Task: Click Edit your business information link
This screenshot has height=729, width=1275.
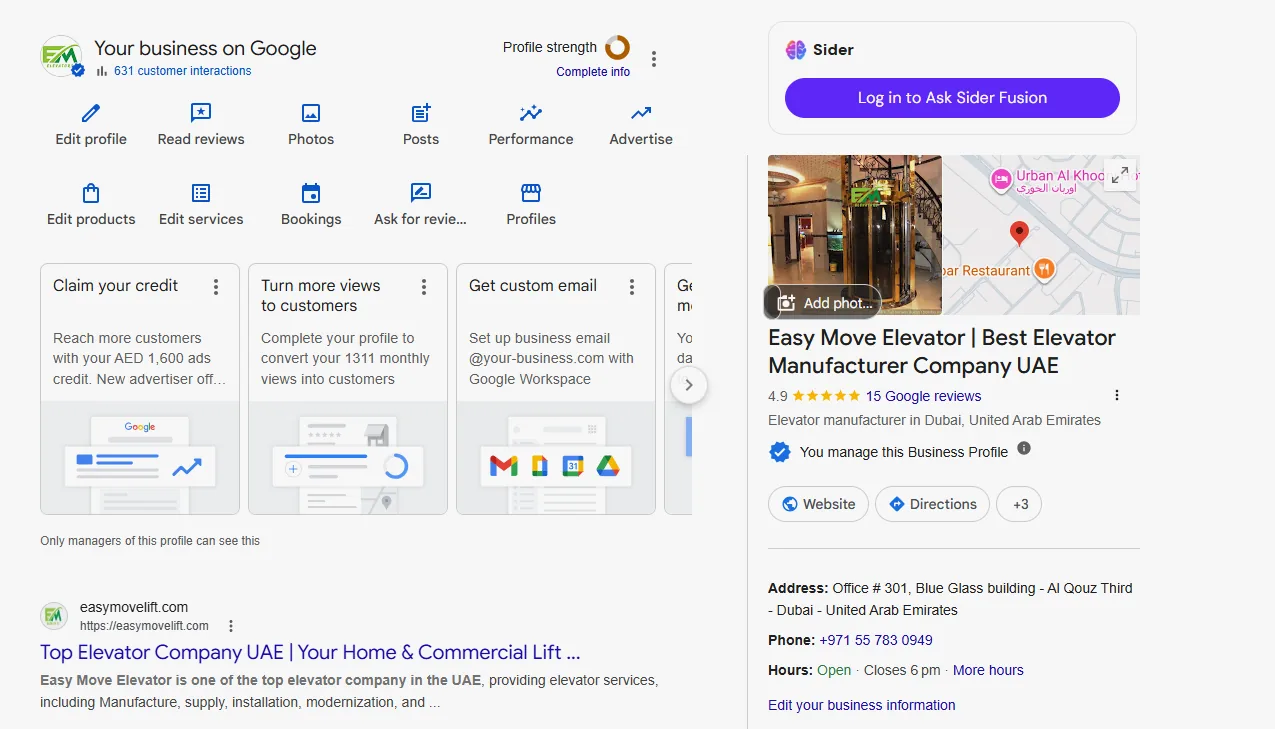Action: 861,705
